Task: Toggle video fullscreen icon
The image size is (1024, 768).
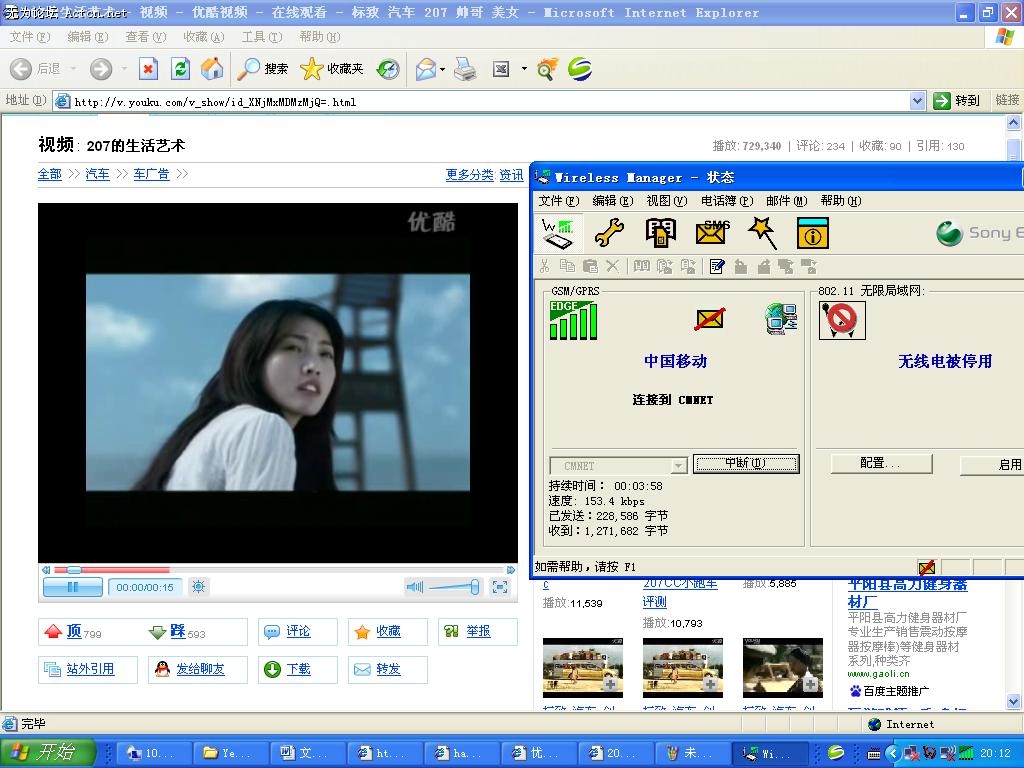Action: (x=500, y=586)
